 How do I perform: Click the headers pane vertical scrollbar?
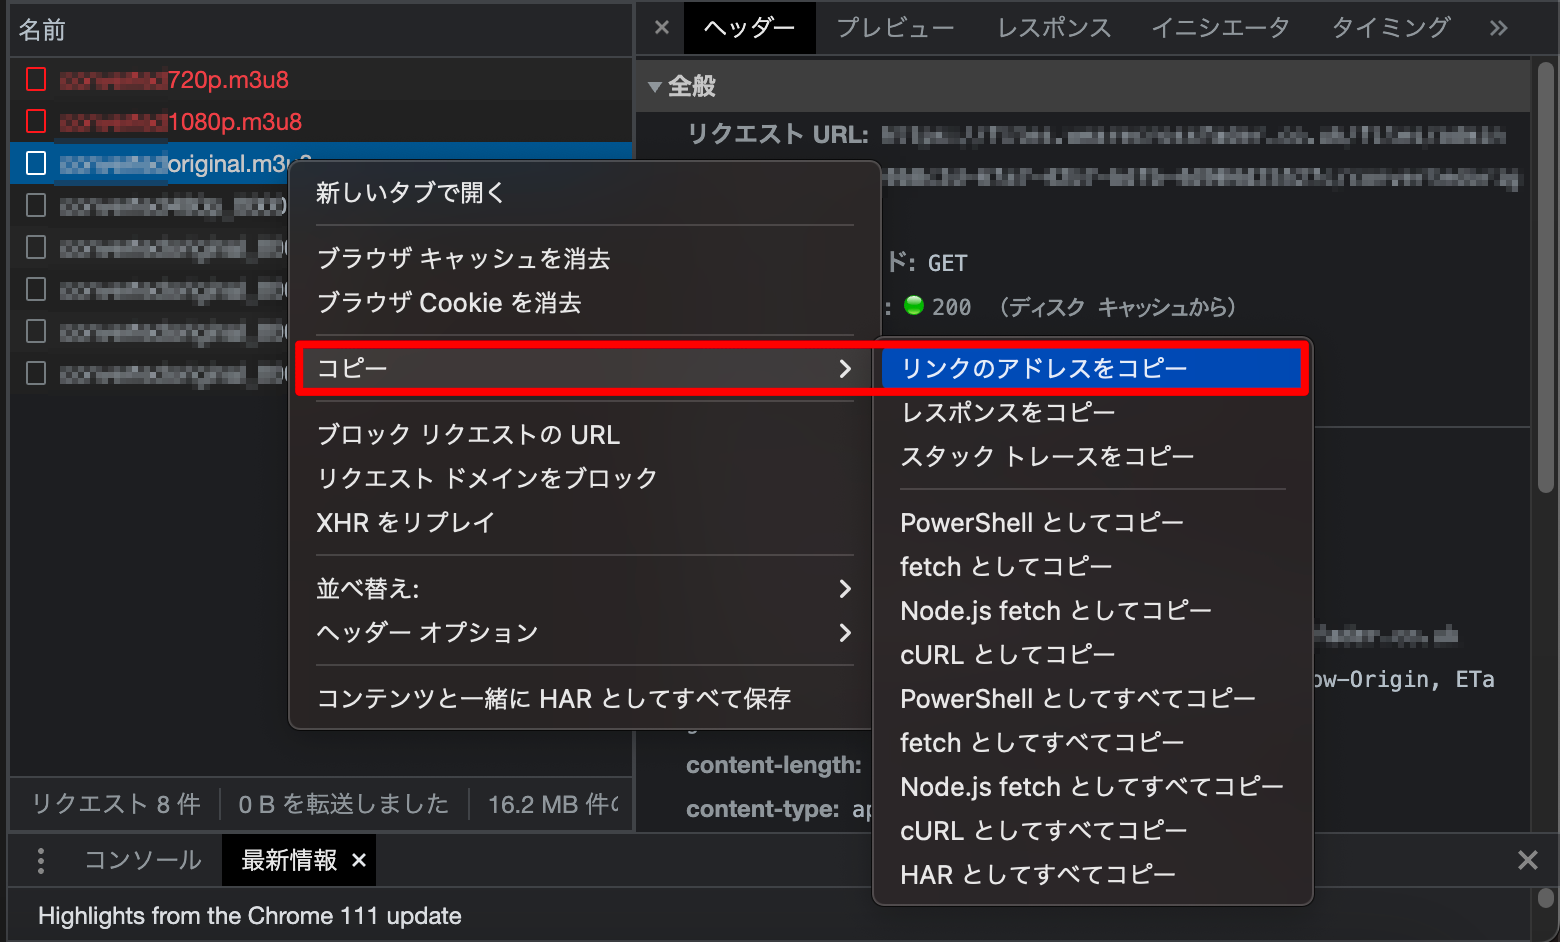coord(1546,278)
